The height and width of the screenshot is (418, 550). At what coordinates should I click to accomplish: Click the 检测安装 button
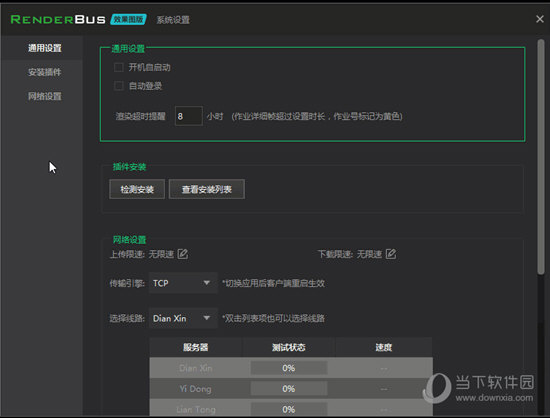tap(137, 189)
